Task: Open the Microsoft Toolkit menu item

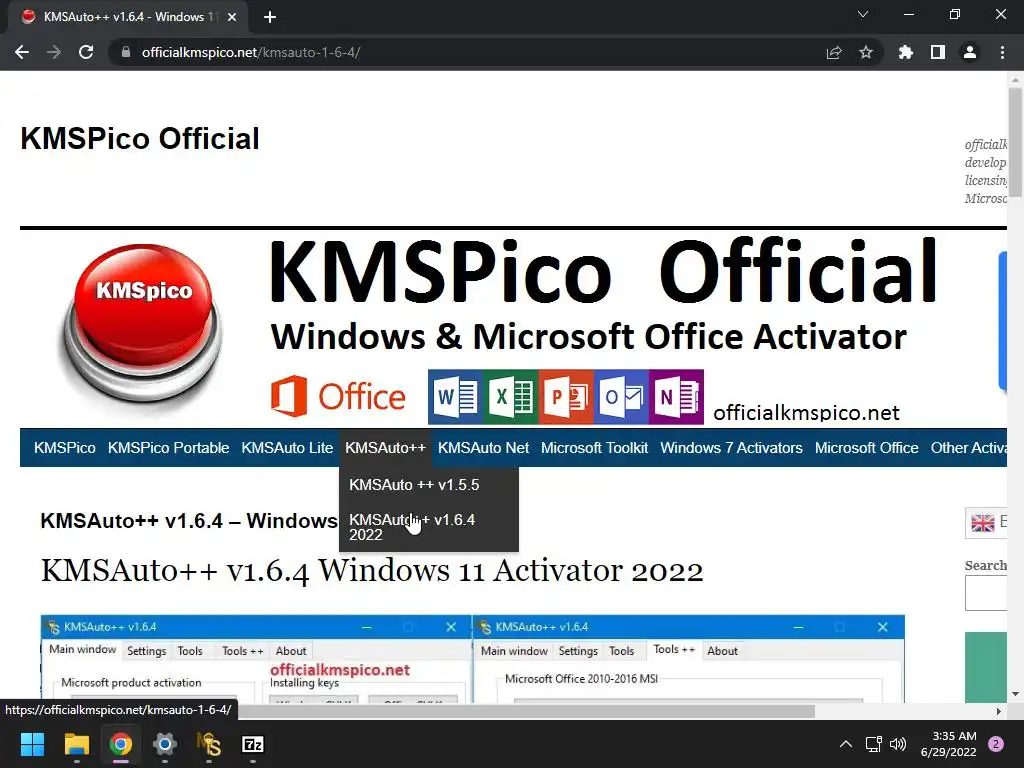Action: tap(594, 447)
